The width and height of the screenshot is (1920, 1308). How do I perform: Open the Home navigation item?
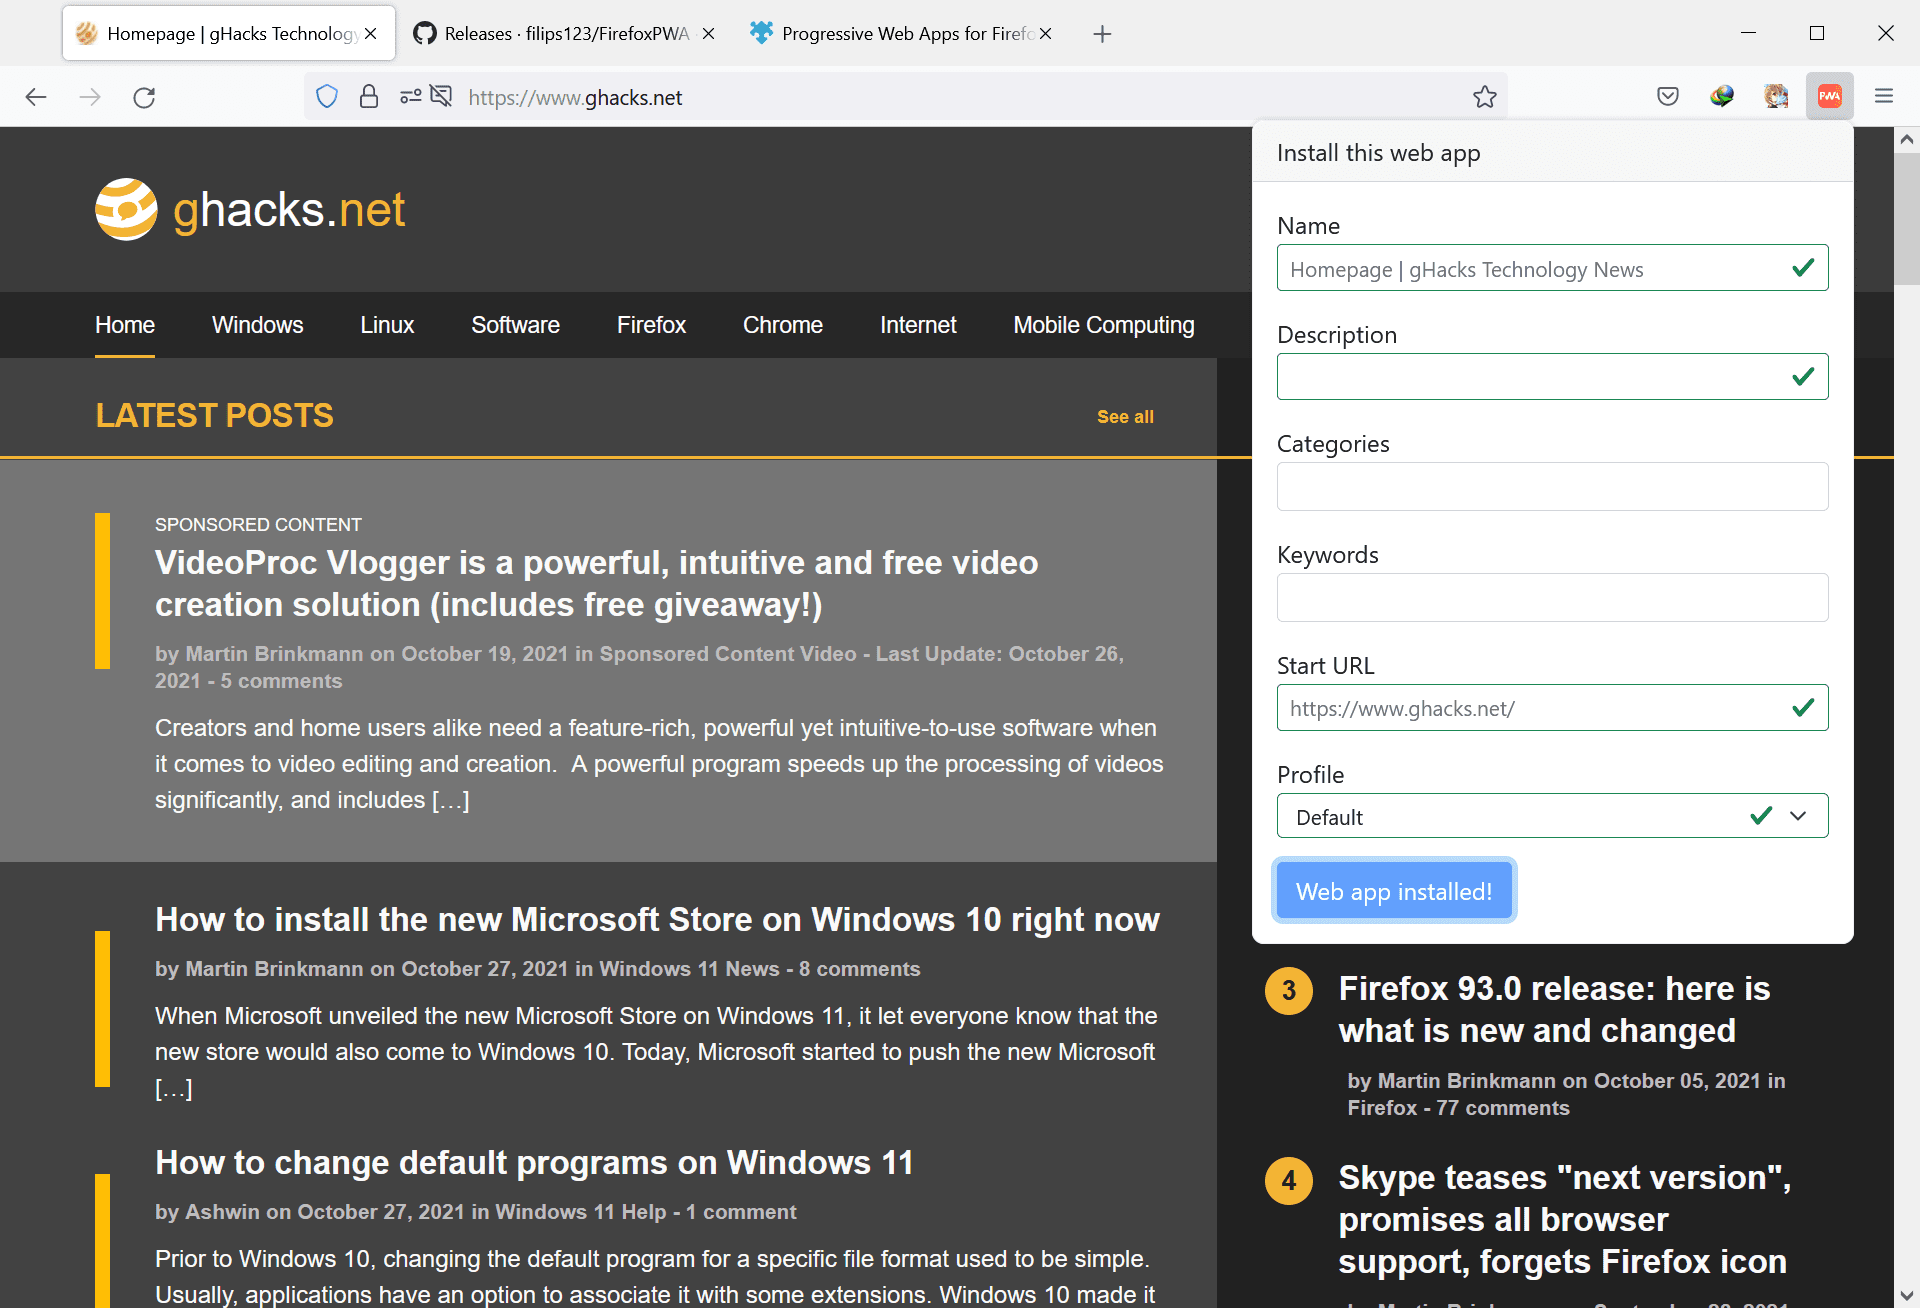point(125,325)
